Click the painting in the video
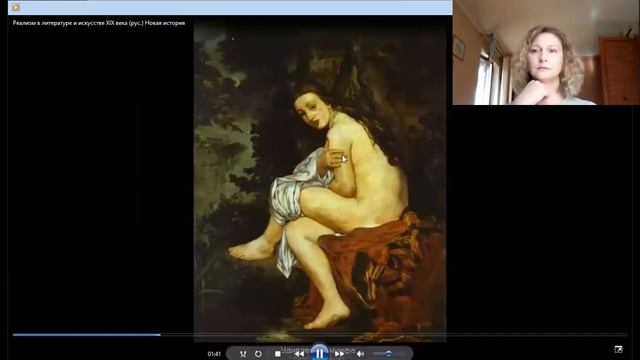 click(x=320, y=182)
